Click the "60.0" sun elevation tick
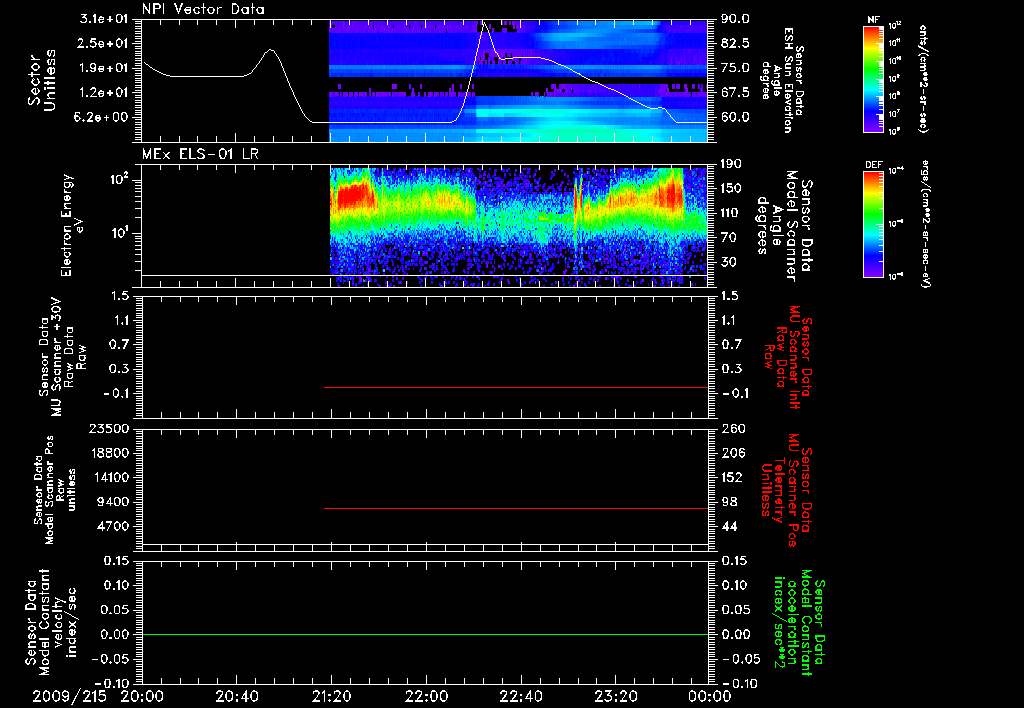Viewport: 1024px width, 708px height. point(735,117)
